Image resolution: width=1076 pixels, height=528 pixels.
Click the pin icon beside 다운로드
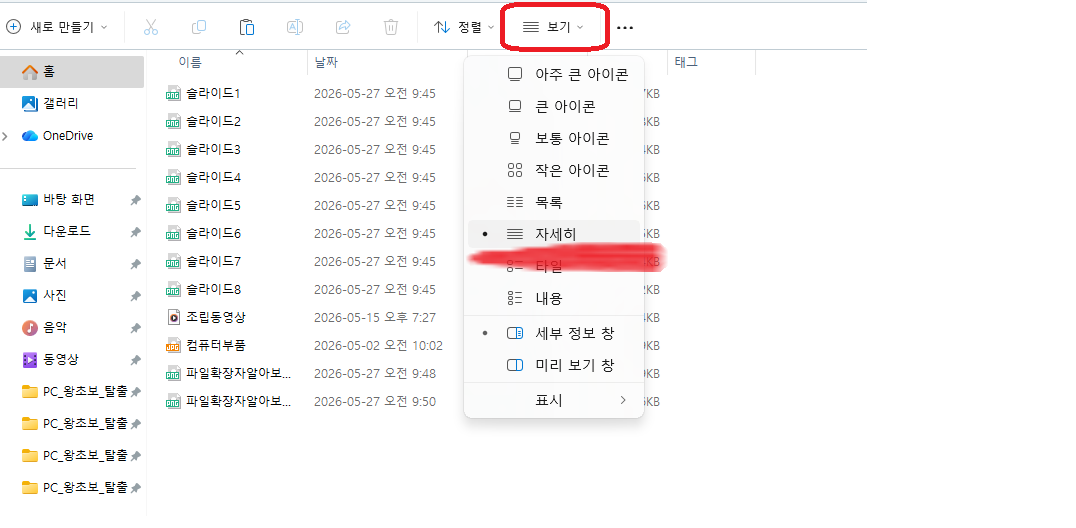pyautogui.click(x=135, y=232)
